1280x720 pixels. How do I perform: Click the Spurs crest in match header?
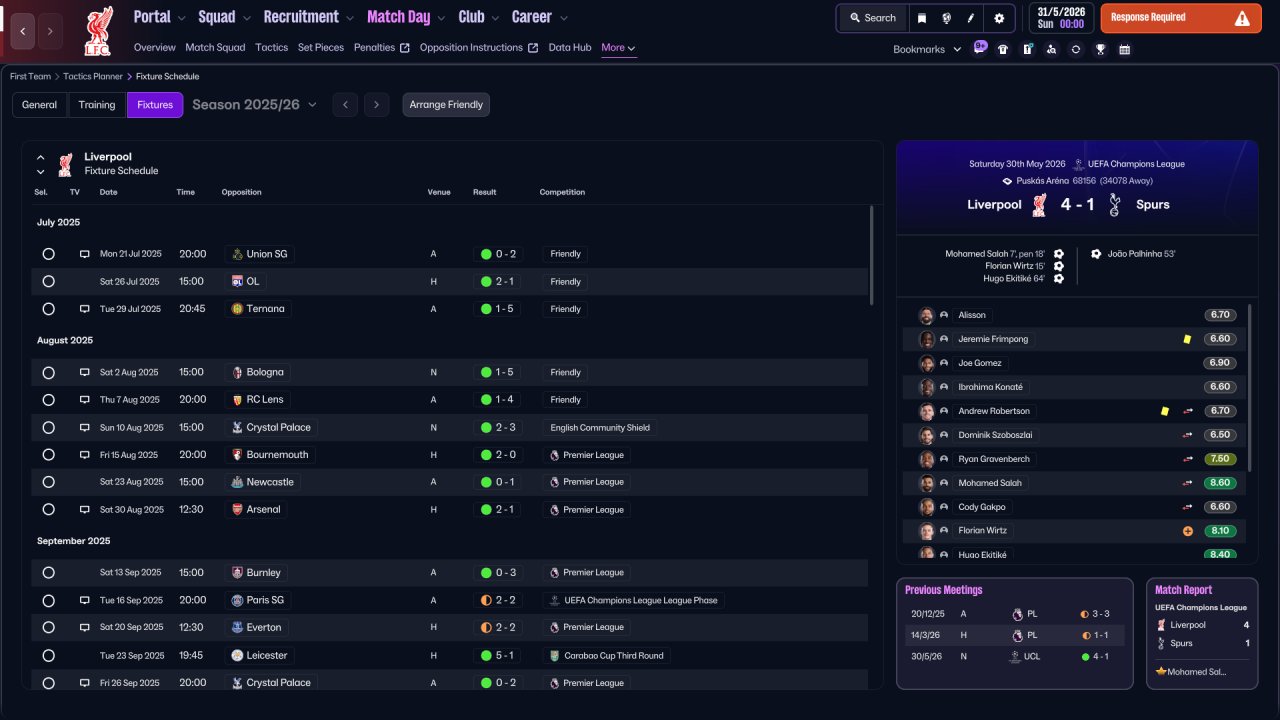tap(1115, 205)
